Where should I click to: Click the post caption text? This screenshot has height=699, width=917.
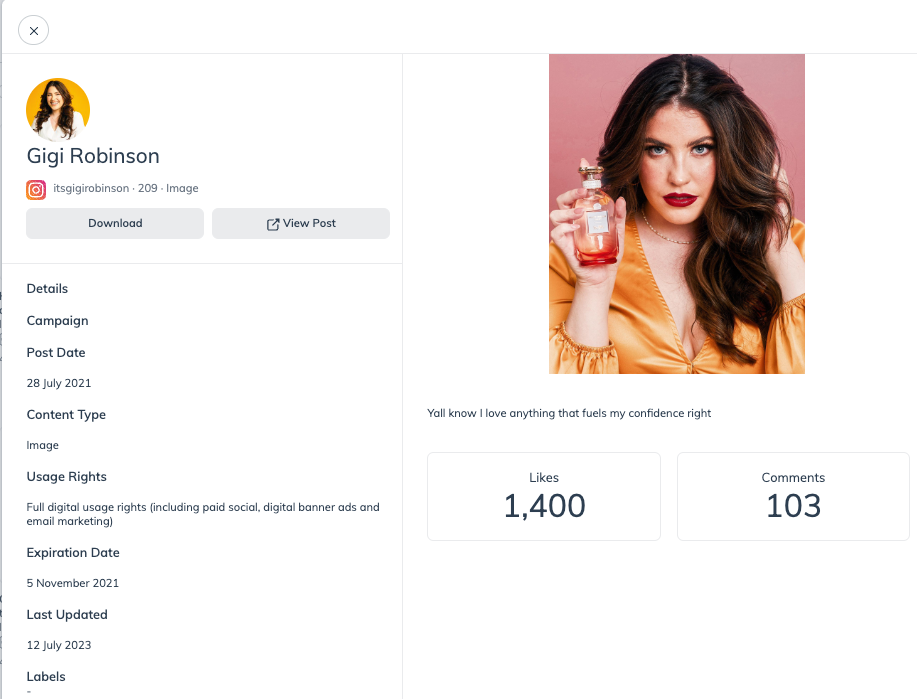coord(569,413)
